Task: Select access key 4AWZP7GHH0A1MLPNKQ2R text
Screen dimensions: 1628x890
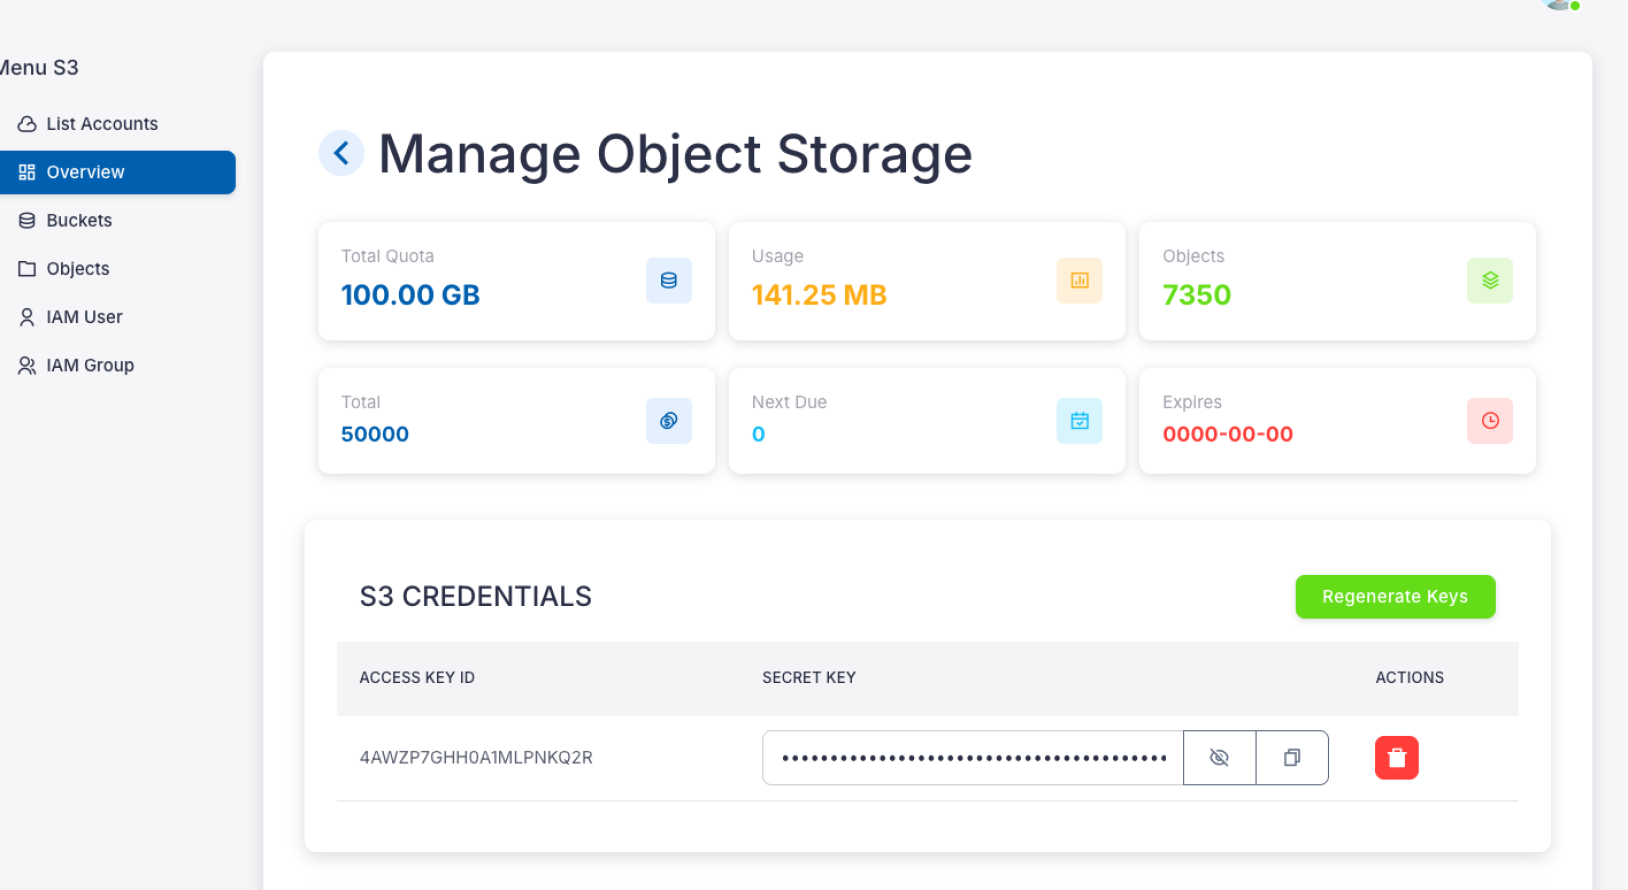Action: tap(476, 758)
